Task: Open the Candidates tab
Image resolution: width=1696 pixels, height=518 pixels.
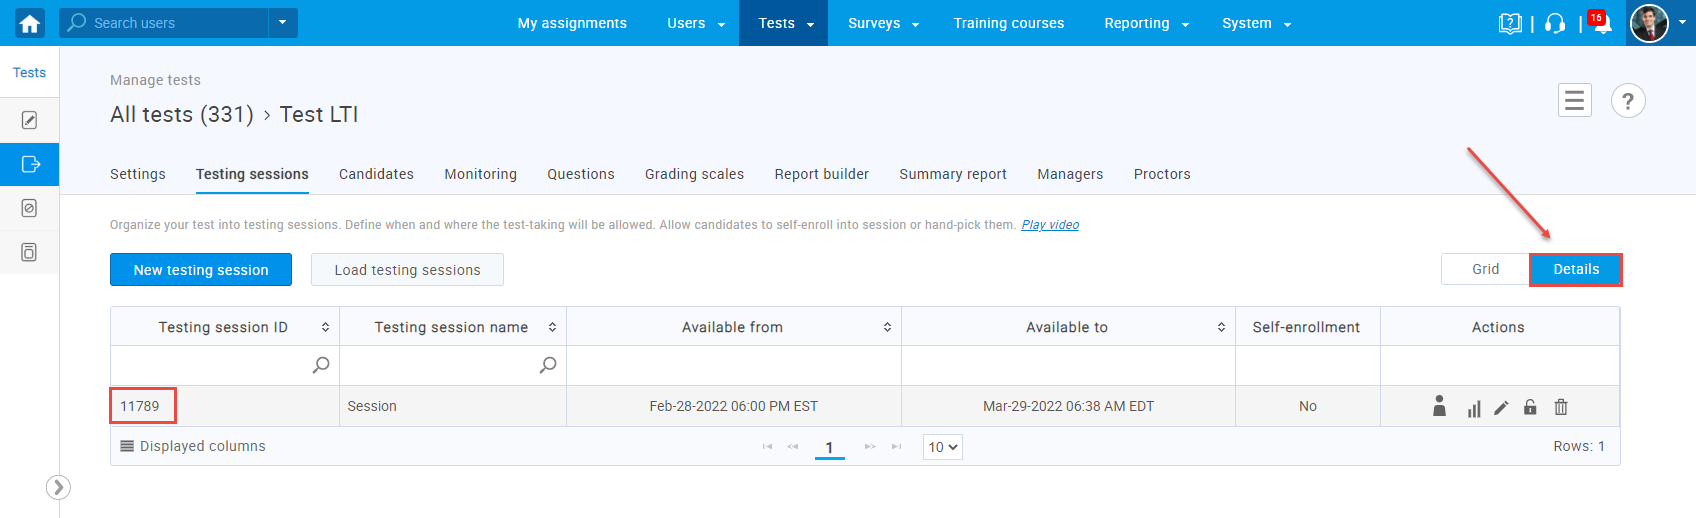Action: 376,174
